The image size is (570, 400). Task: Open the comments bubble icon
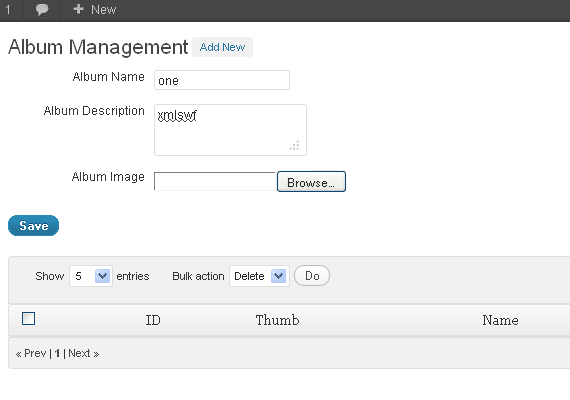point(42,9)
